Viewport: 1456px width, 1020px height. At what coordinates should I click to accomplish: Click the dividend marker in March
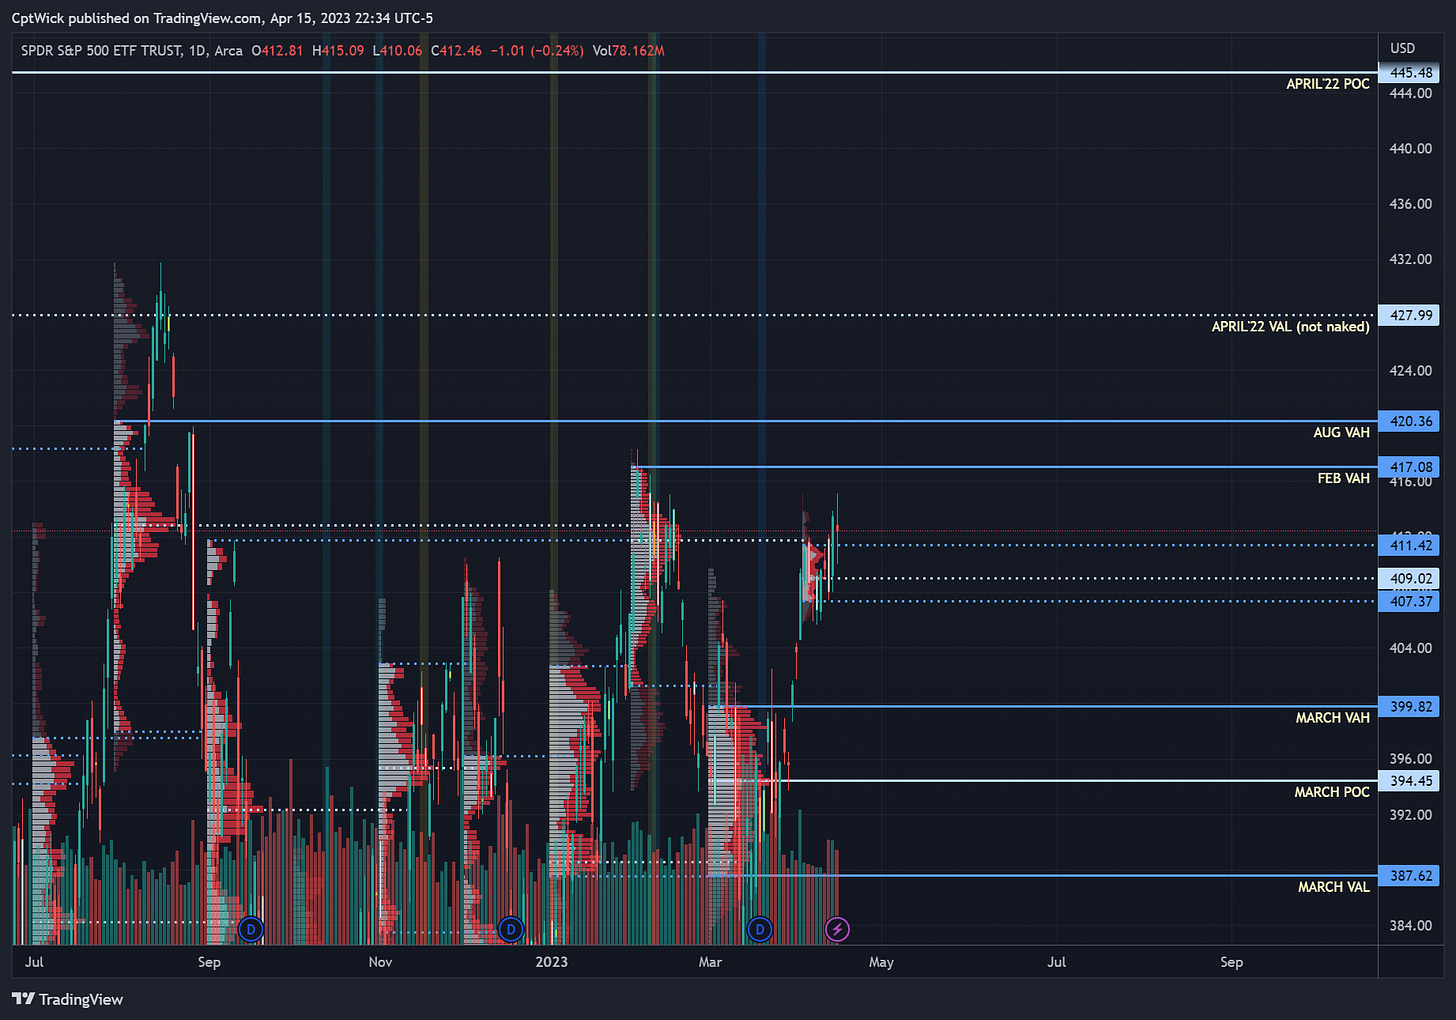point(760,930)
